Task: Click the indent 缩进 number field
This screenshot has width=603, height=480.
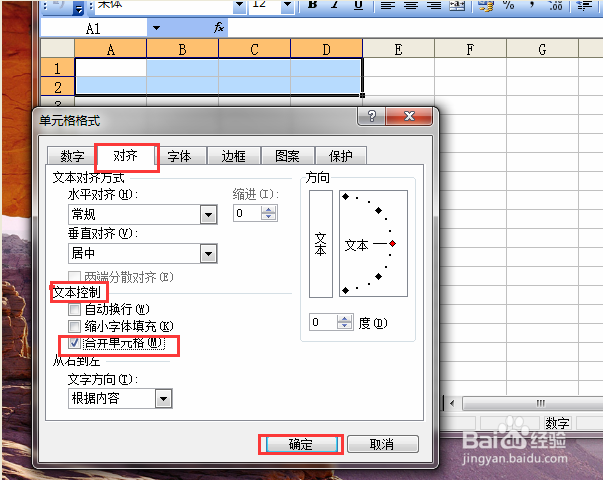Action: [x=247, y=213]
